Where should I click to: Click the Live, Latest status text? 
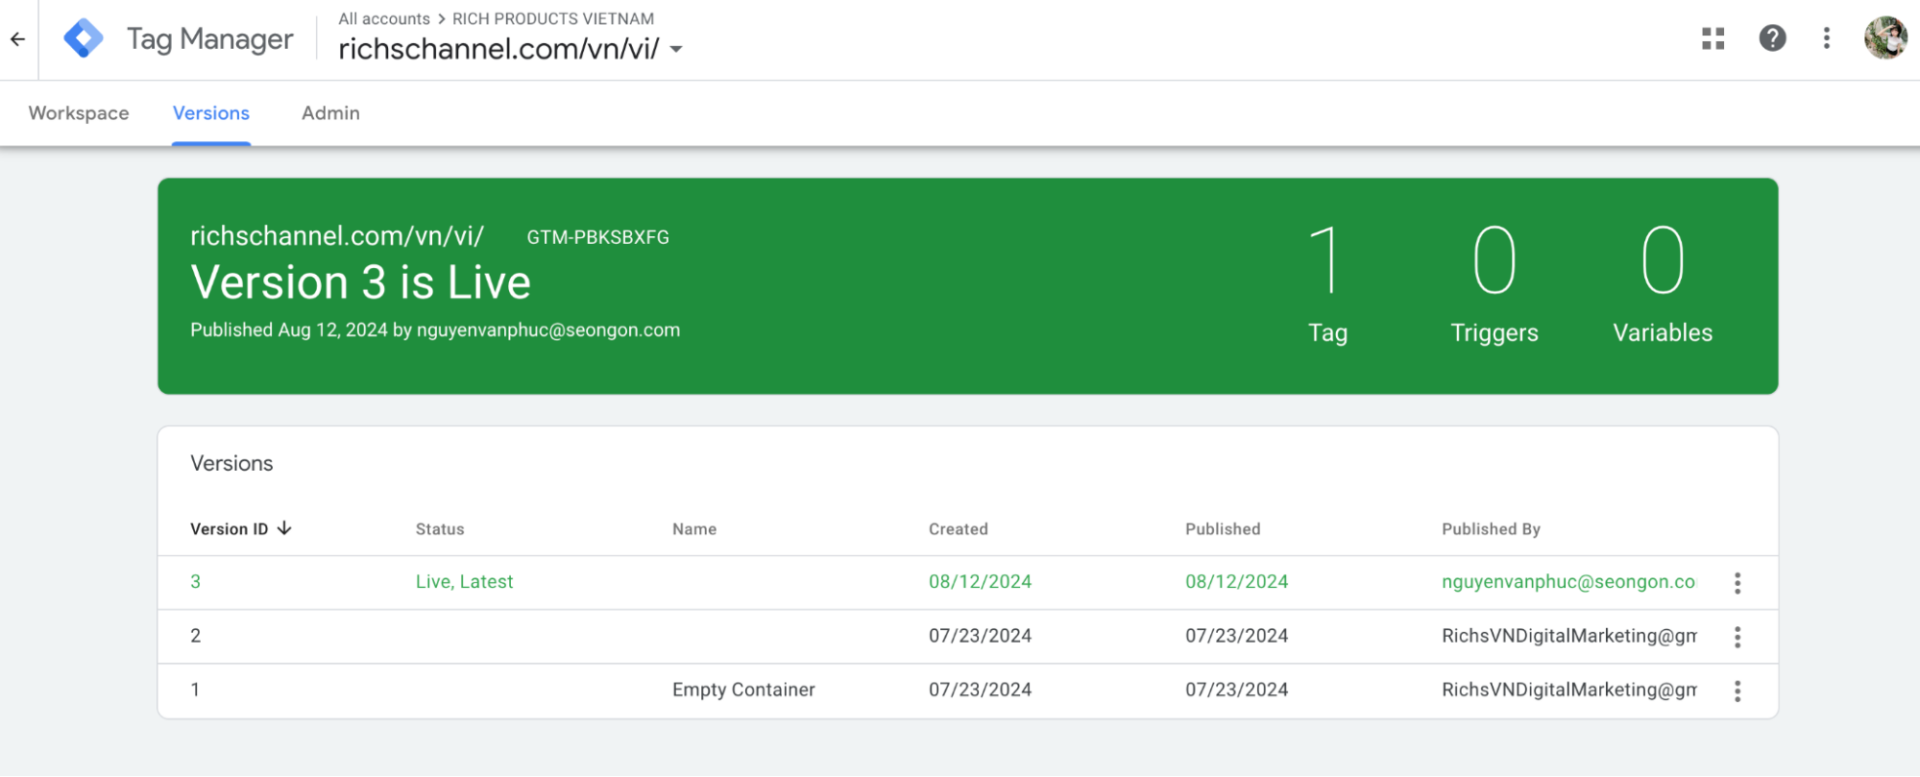tap(464, 582)
